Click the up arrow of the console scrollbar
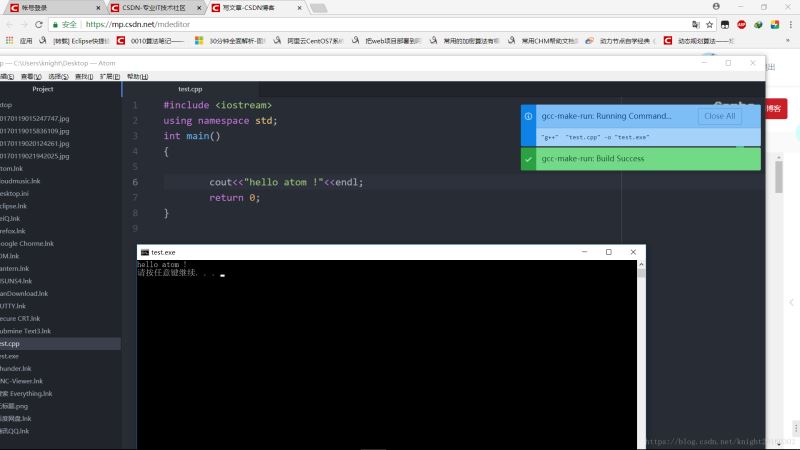Image resolution: width=800 pixels, height=450 pixels. pos(641,264)
